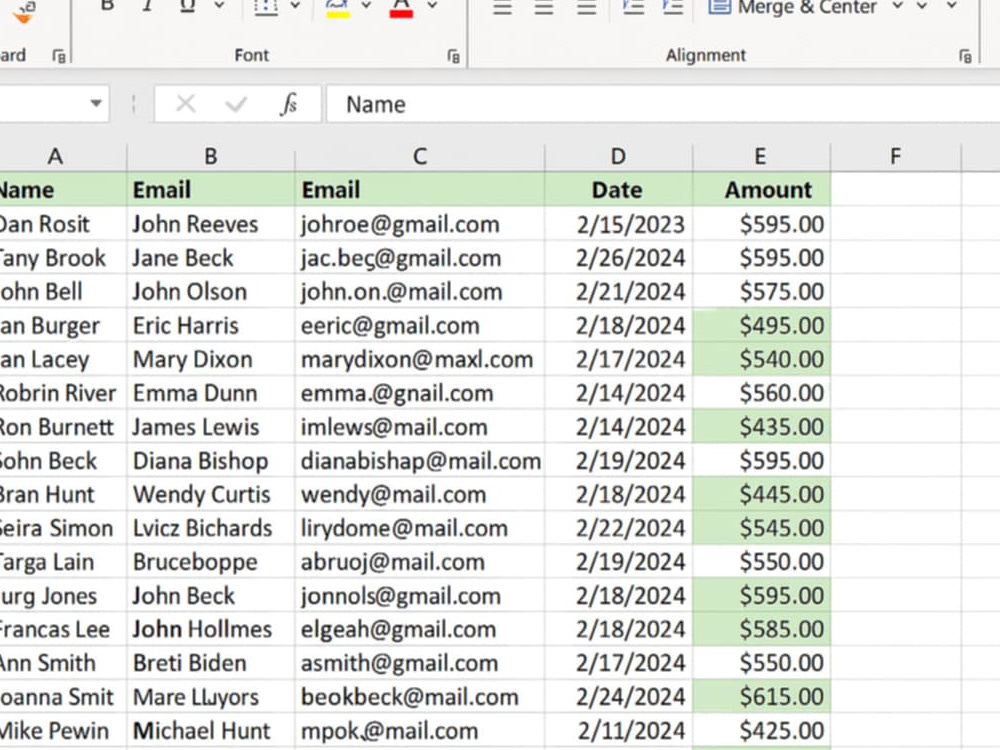This screenshot has height=750, width=1000.
Task: Select the Date header cell
Action: 619,189
